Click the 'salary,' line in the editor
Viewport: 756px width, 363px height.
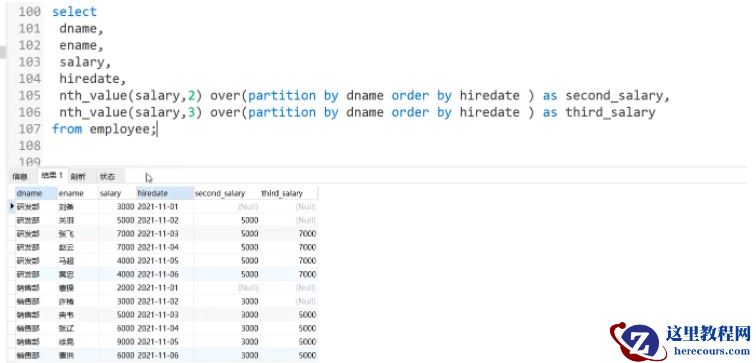pyautogui.click(x=85, y=62)
